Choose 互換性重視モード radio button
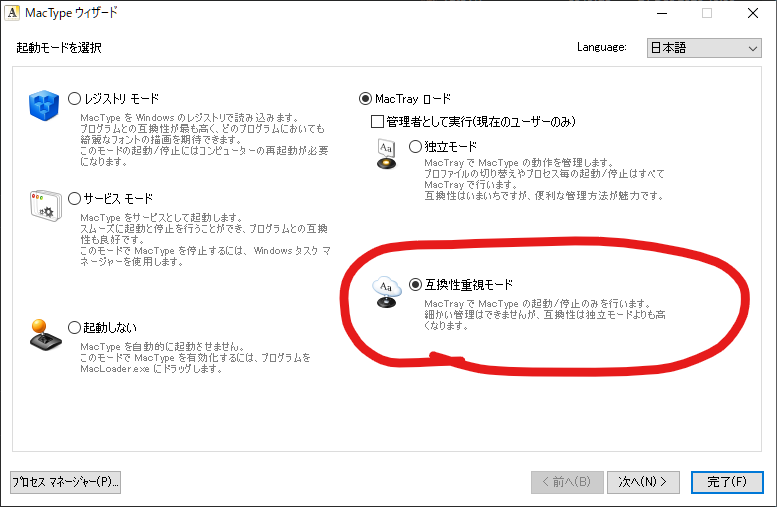The height and width of the screenshot is (507, 777). [416, 284]
